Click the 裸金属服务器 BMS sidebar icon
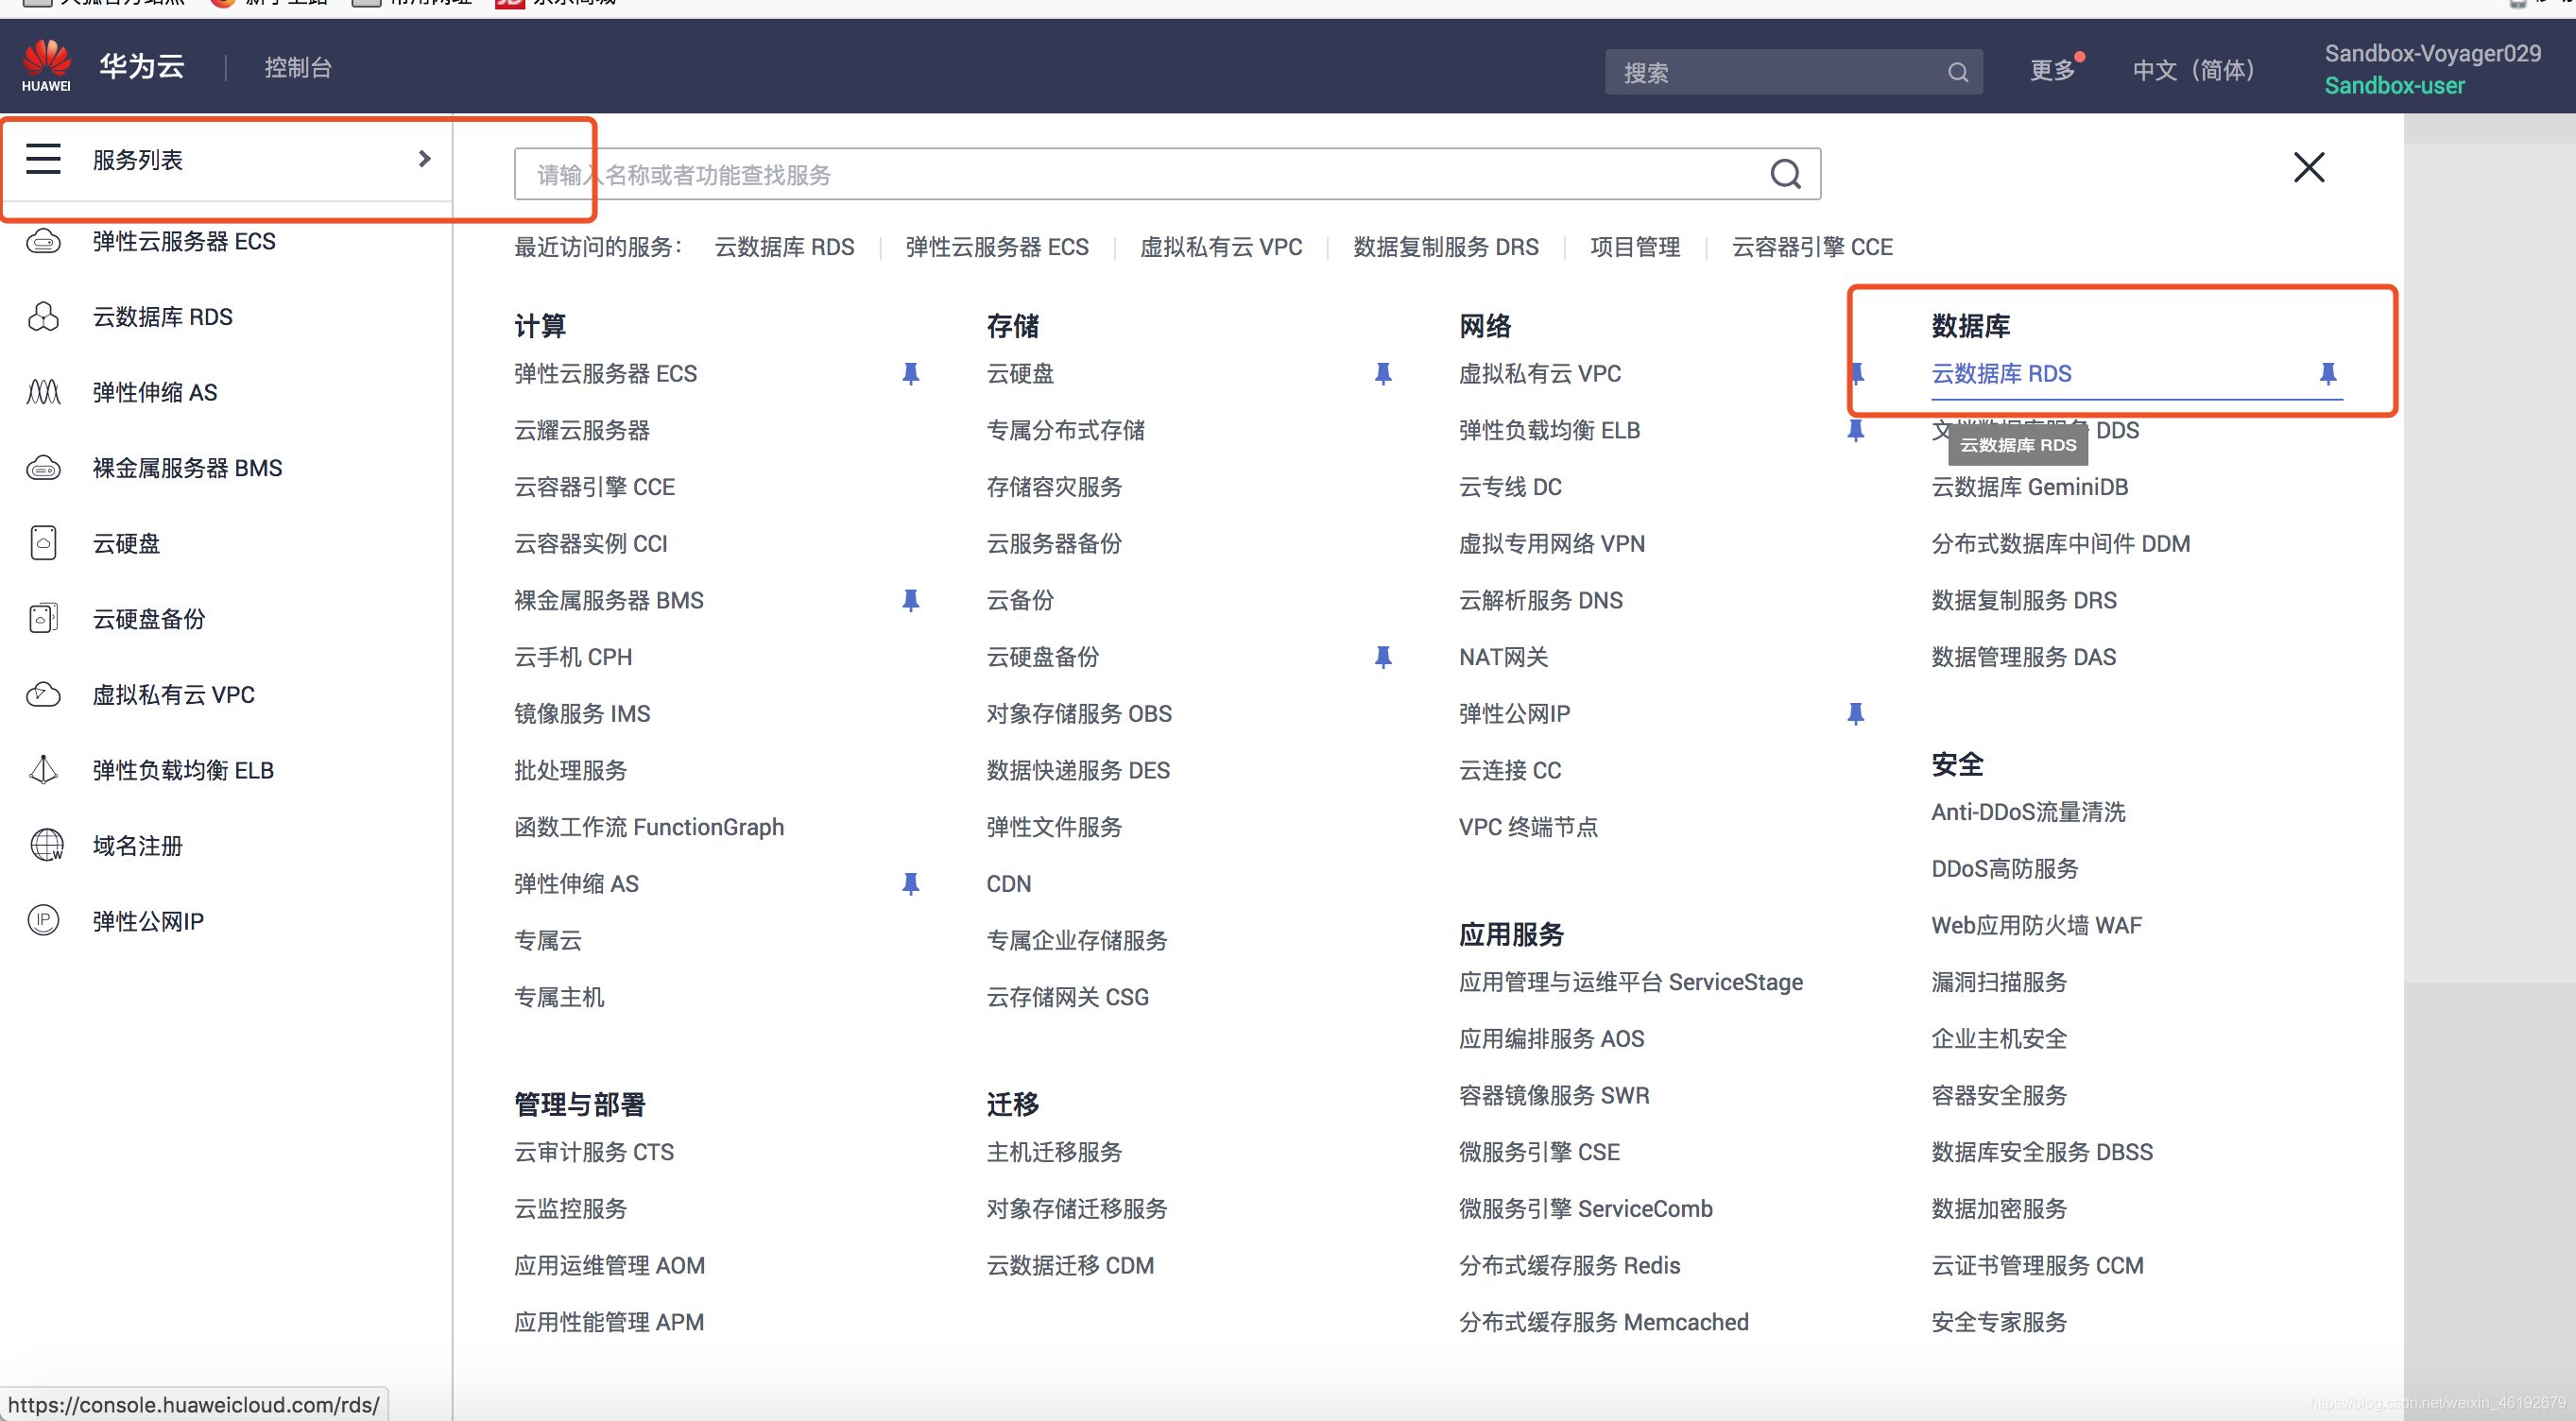This screenshot has width=2576, height=1421. (x=43, y=468)
